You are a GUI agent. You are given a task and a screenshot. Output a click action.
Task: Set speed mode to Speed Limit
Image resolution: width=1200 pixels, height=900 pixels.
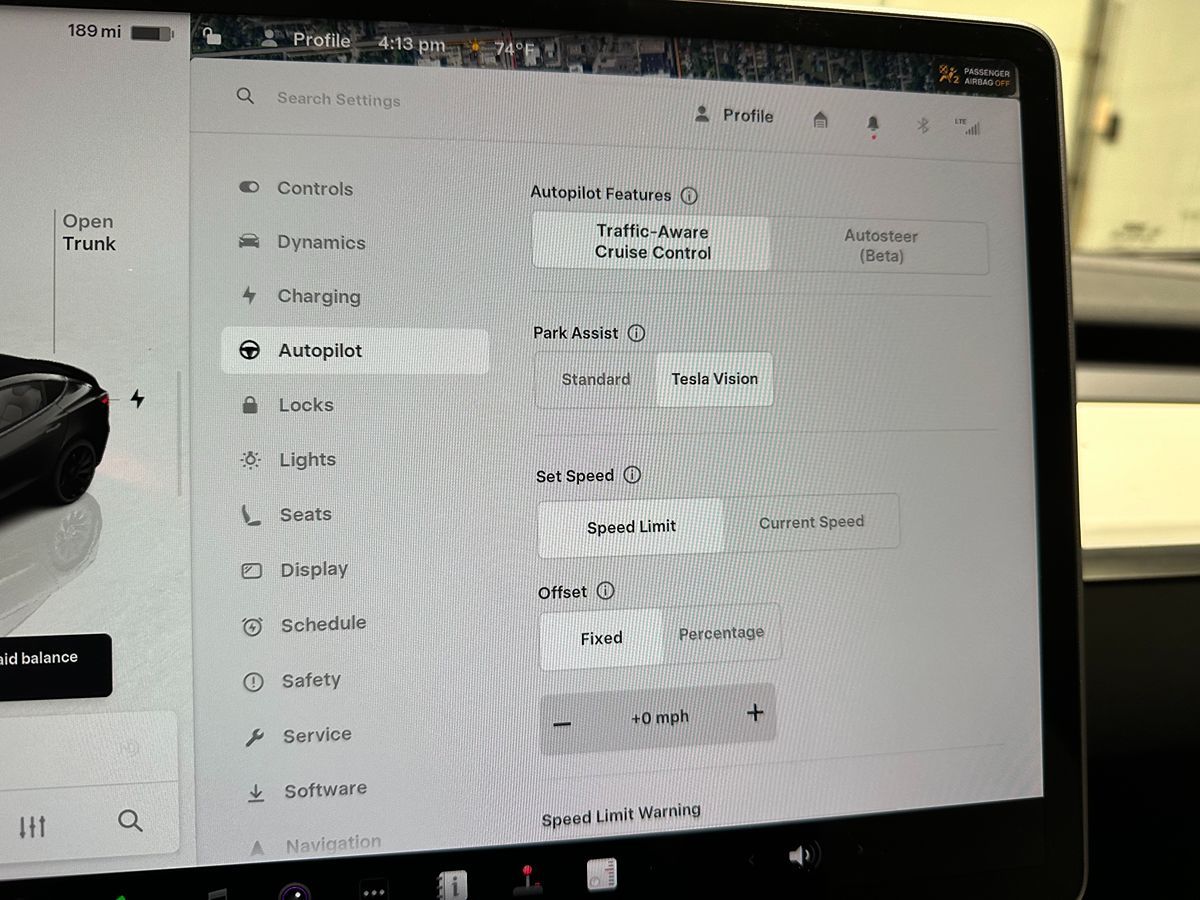pos(631,527)
